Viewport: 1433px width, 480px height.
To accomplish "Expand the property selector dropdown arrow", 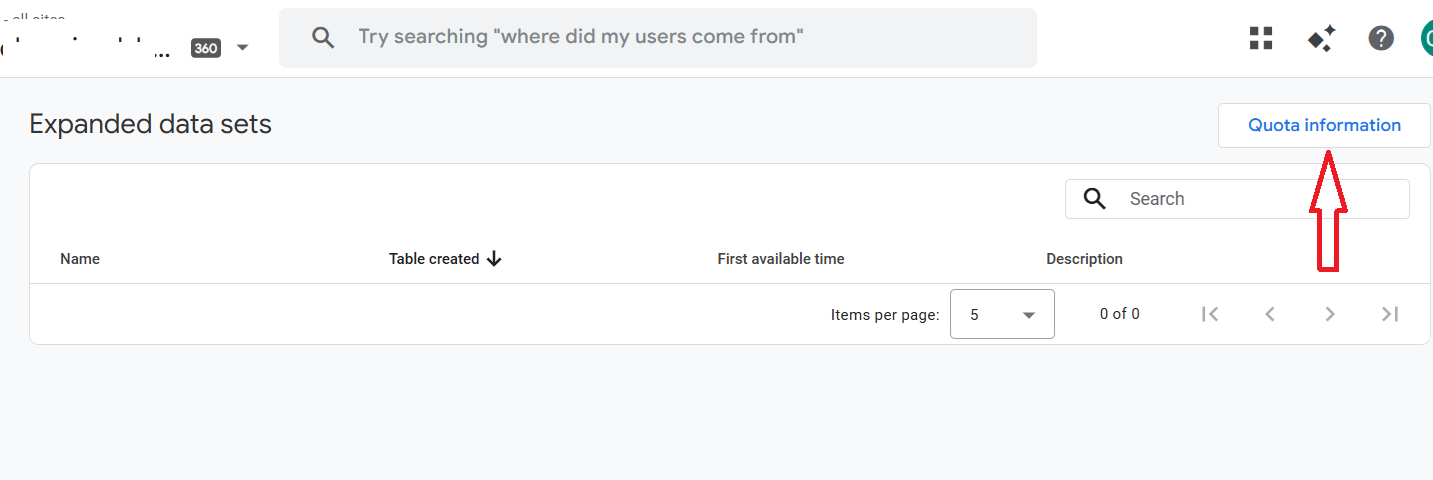I will tap(242, 47).
